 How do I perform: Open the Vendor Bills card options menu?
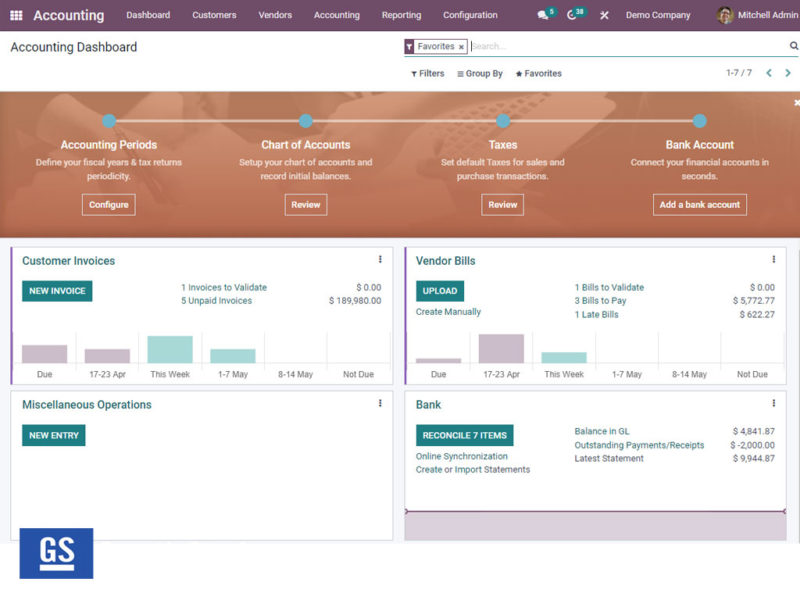point(774,261)
